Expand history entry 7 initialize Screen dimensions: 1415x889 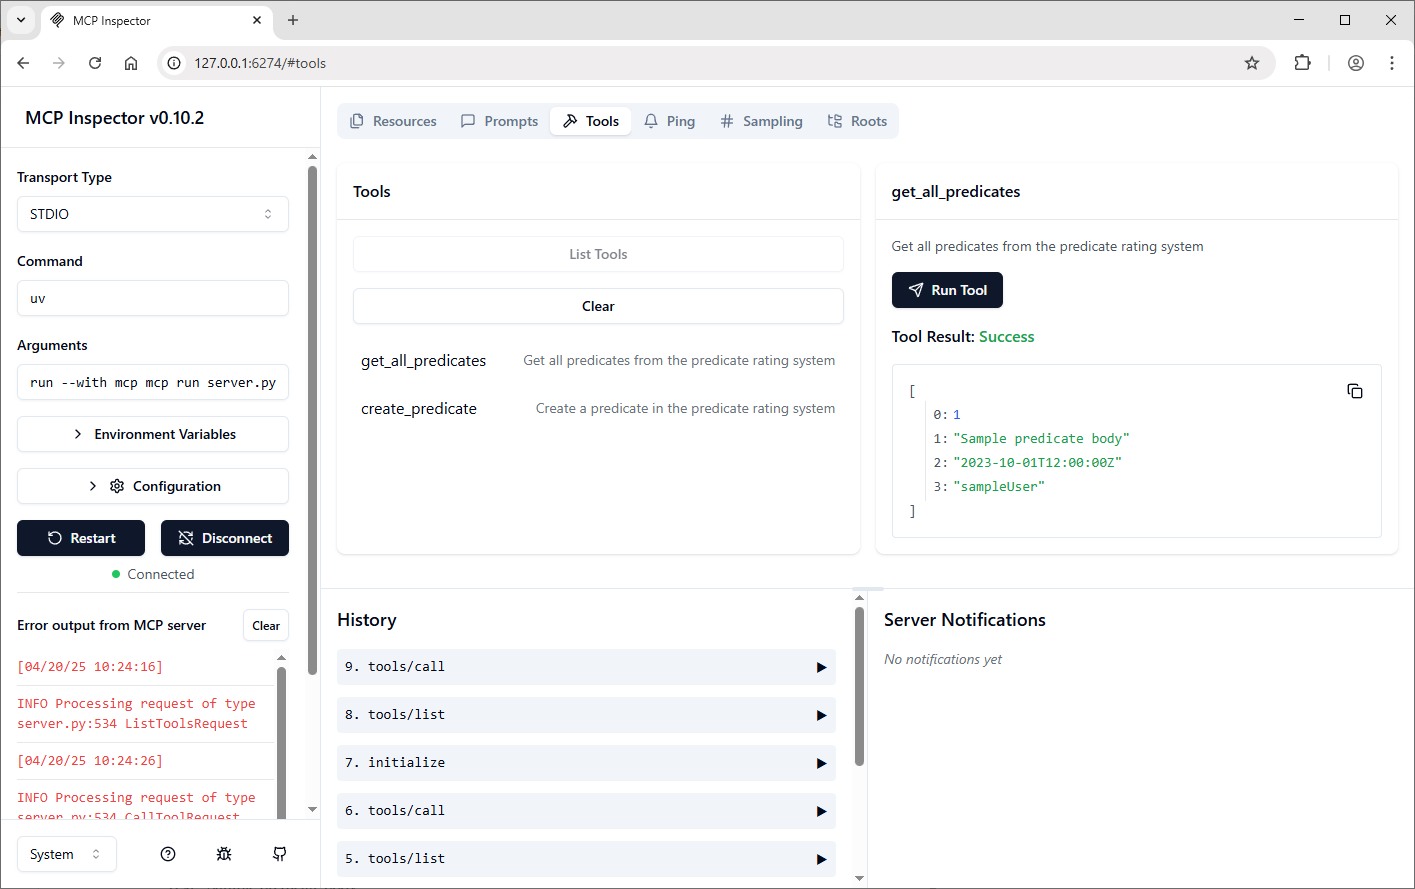(586, 763)
